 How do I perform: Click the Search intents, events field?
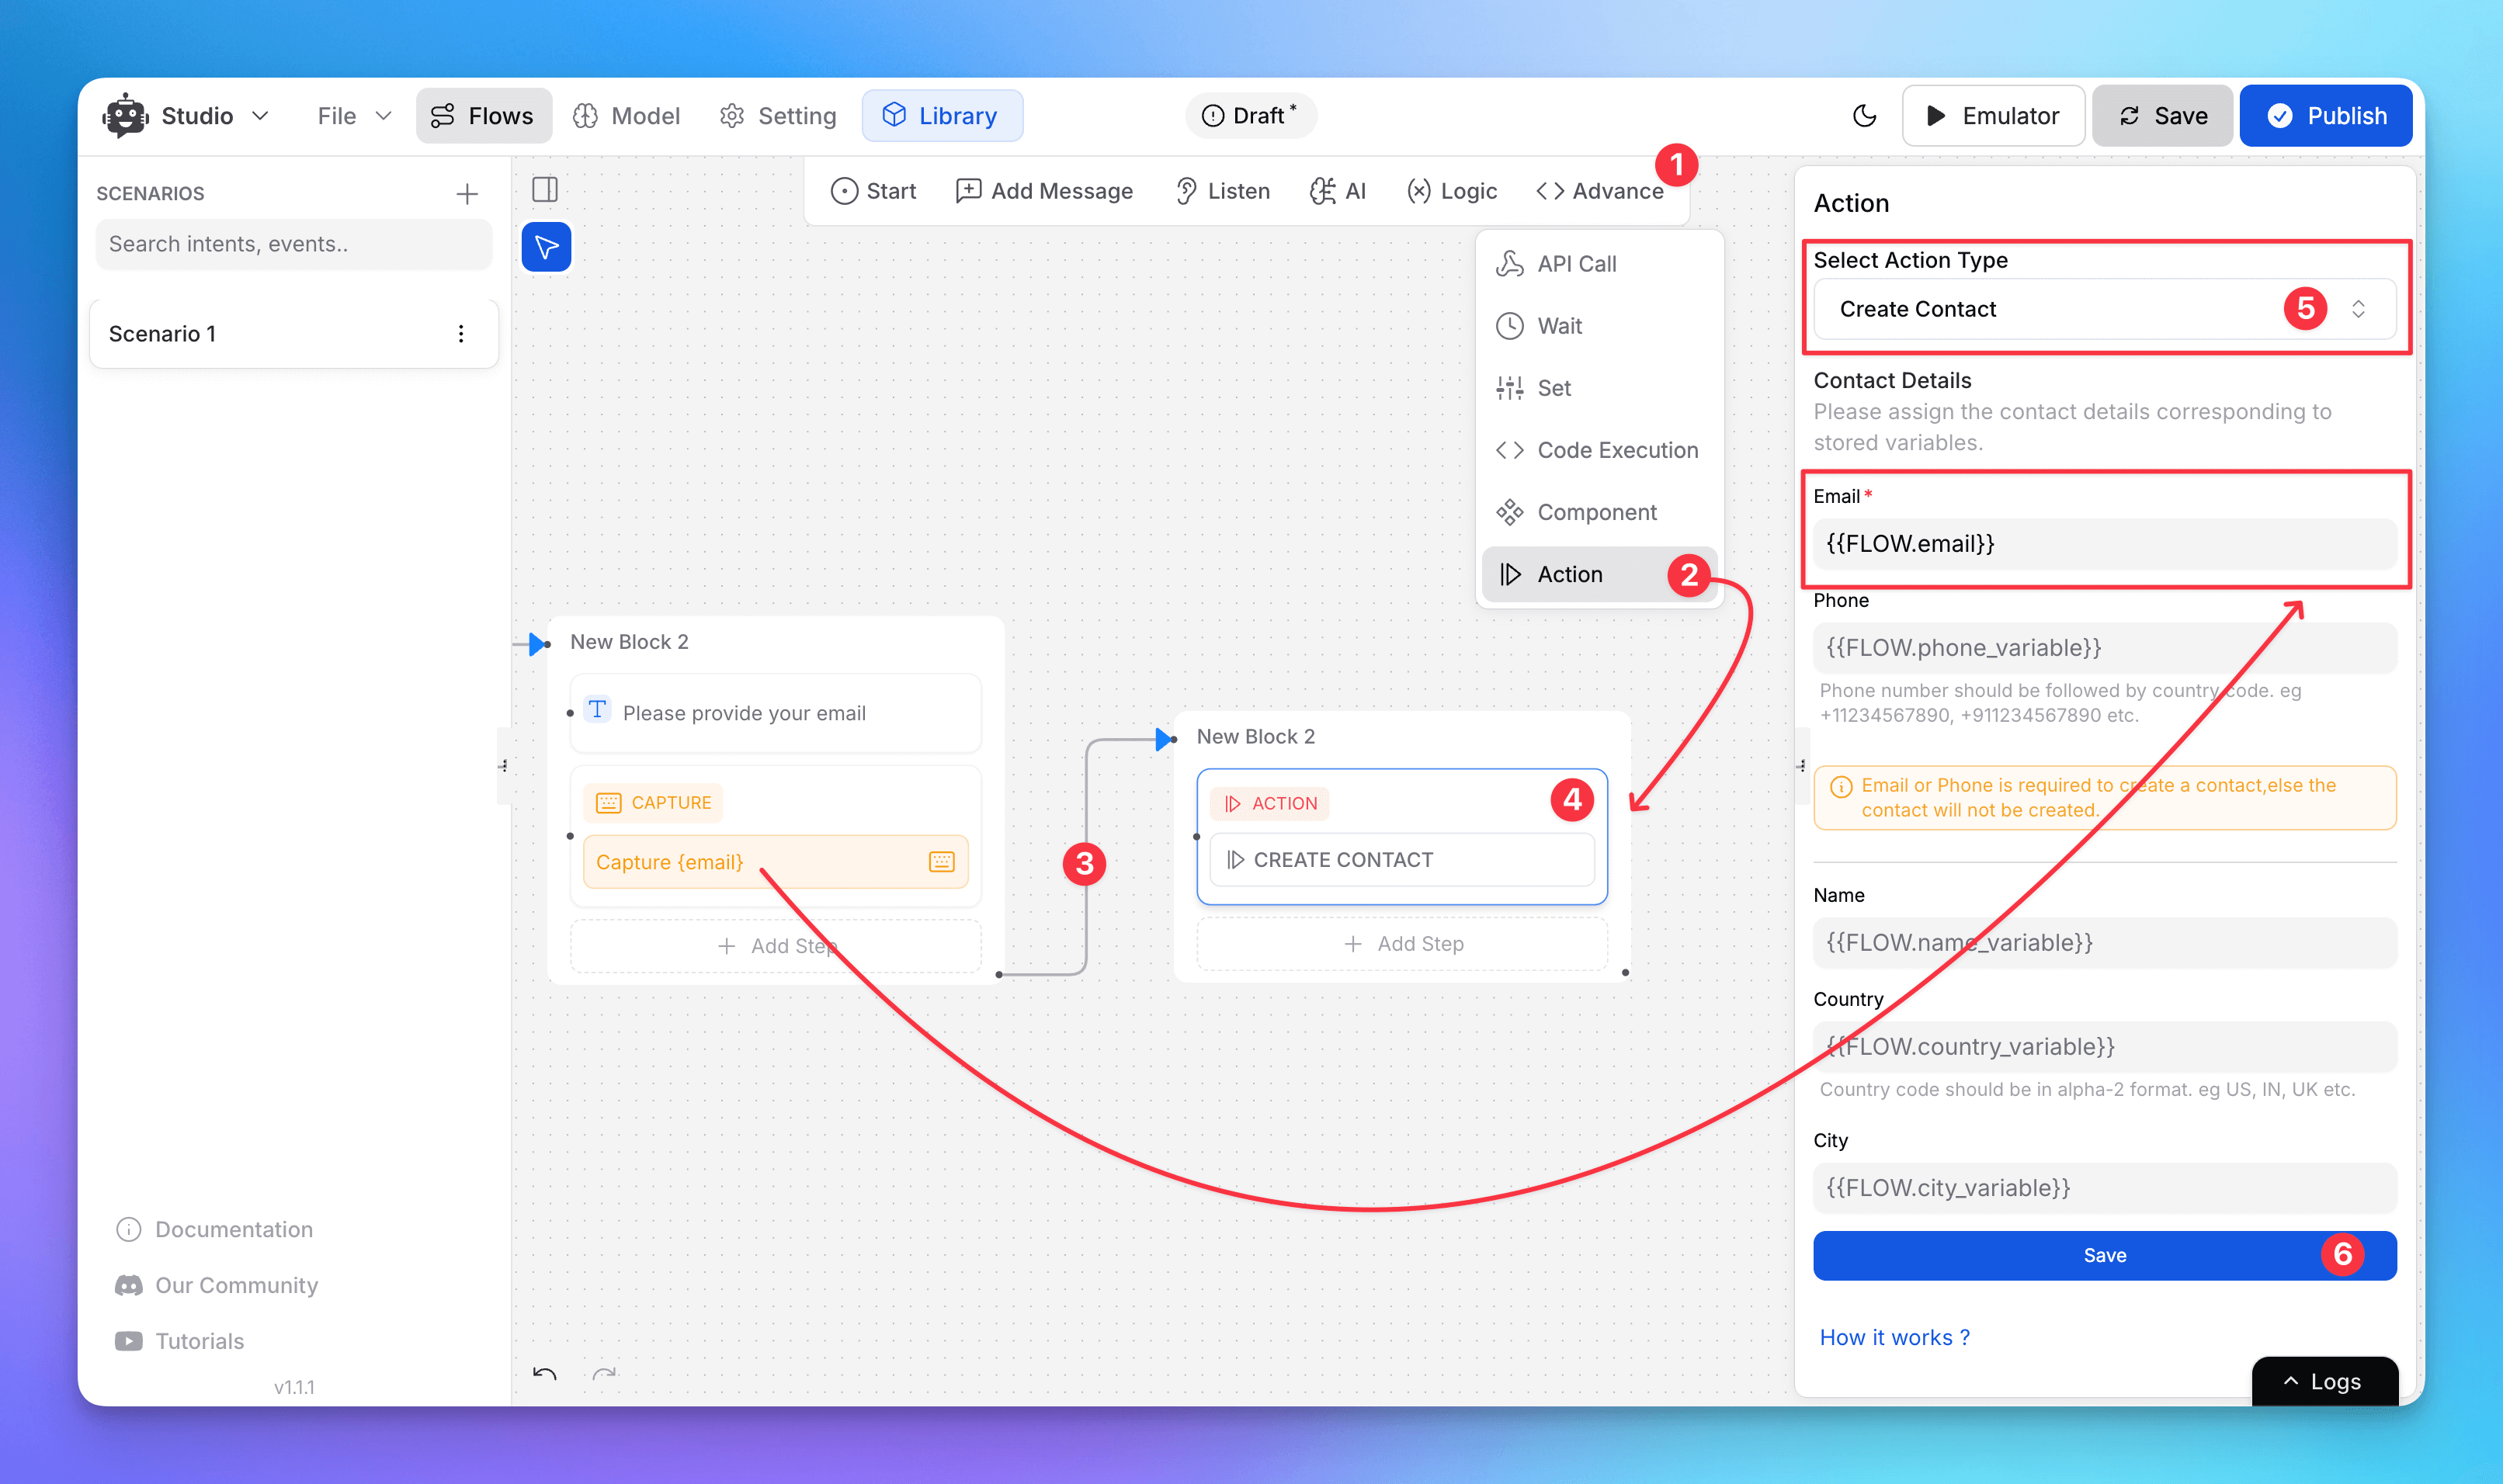(x=294, y=244)
